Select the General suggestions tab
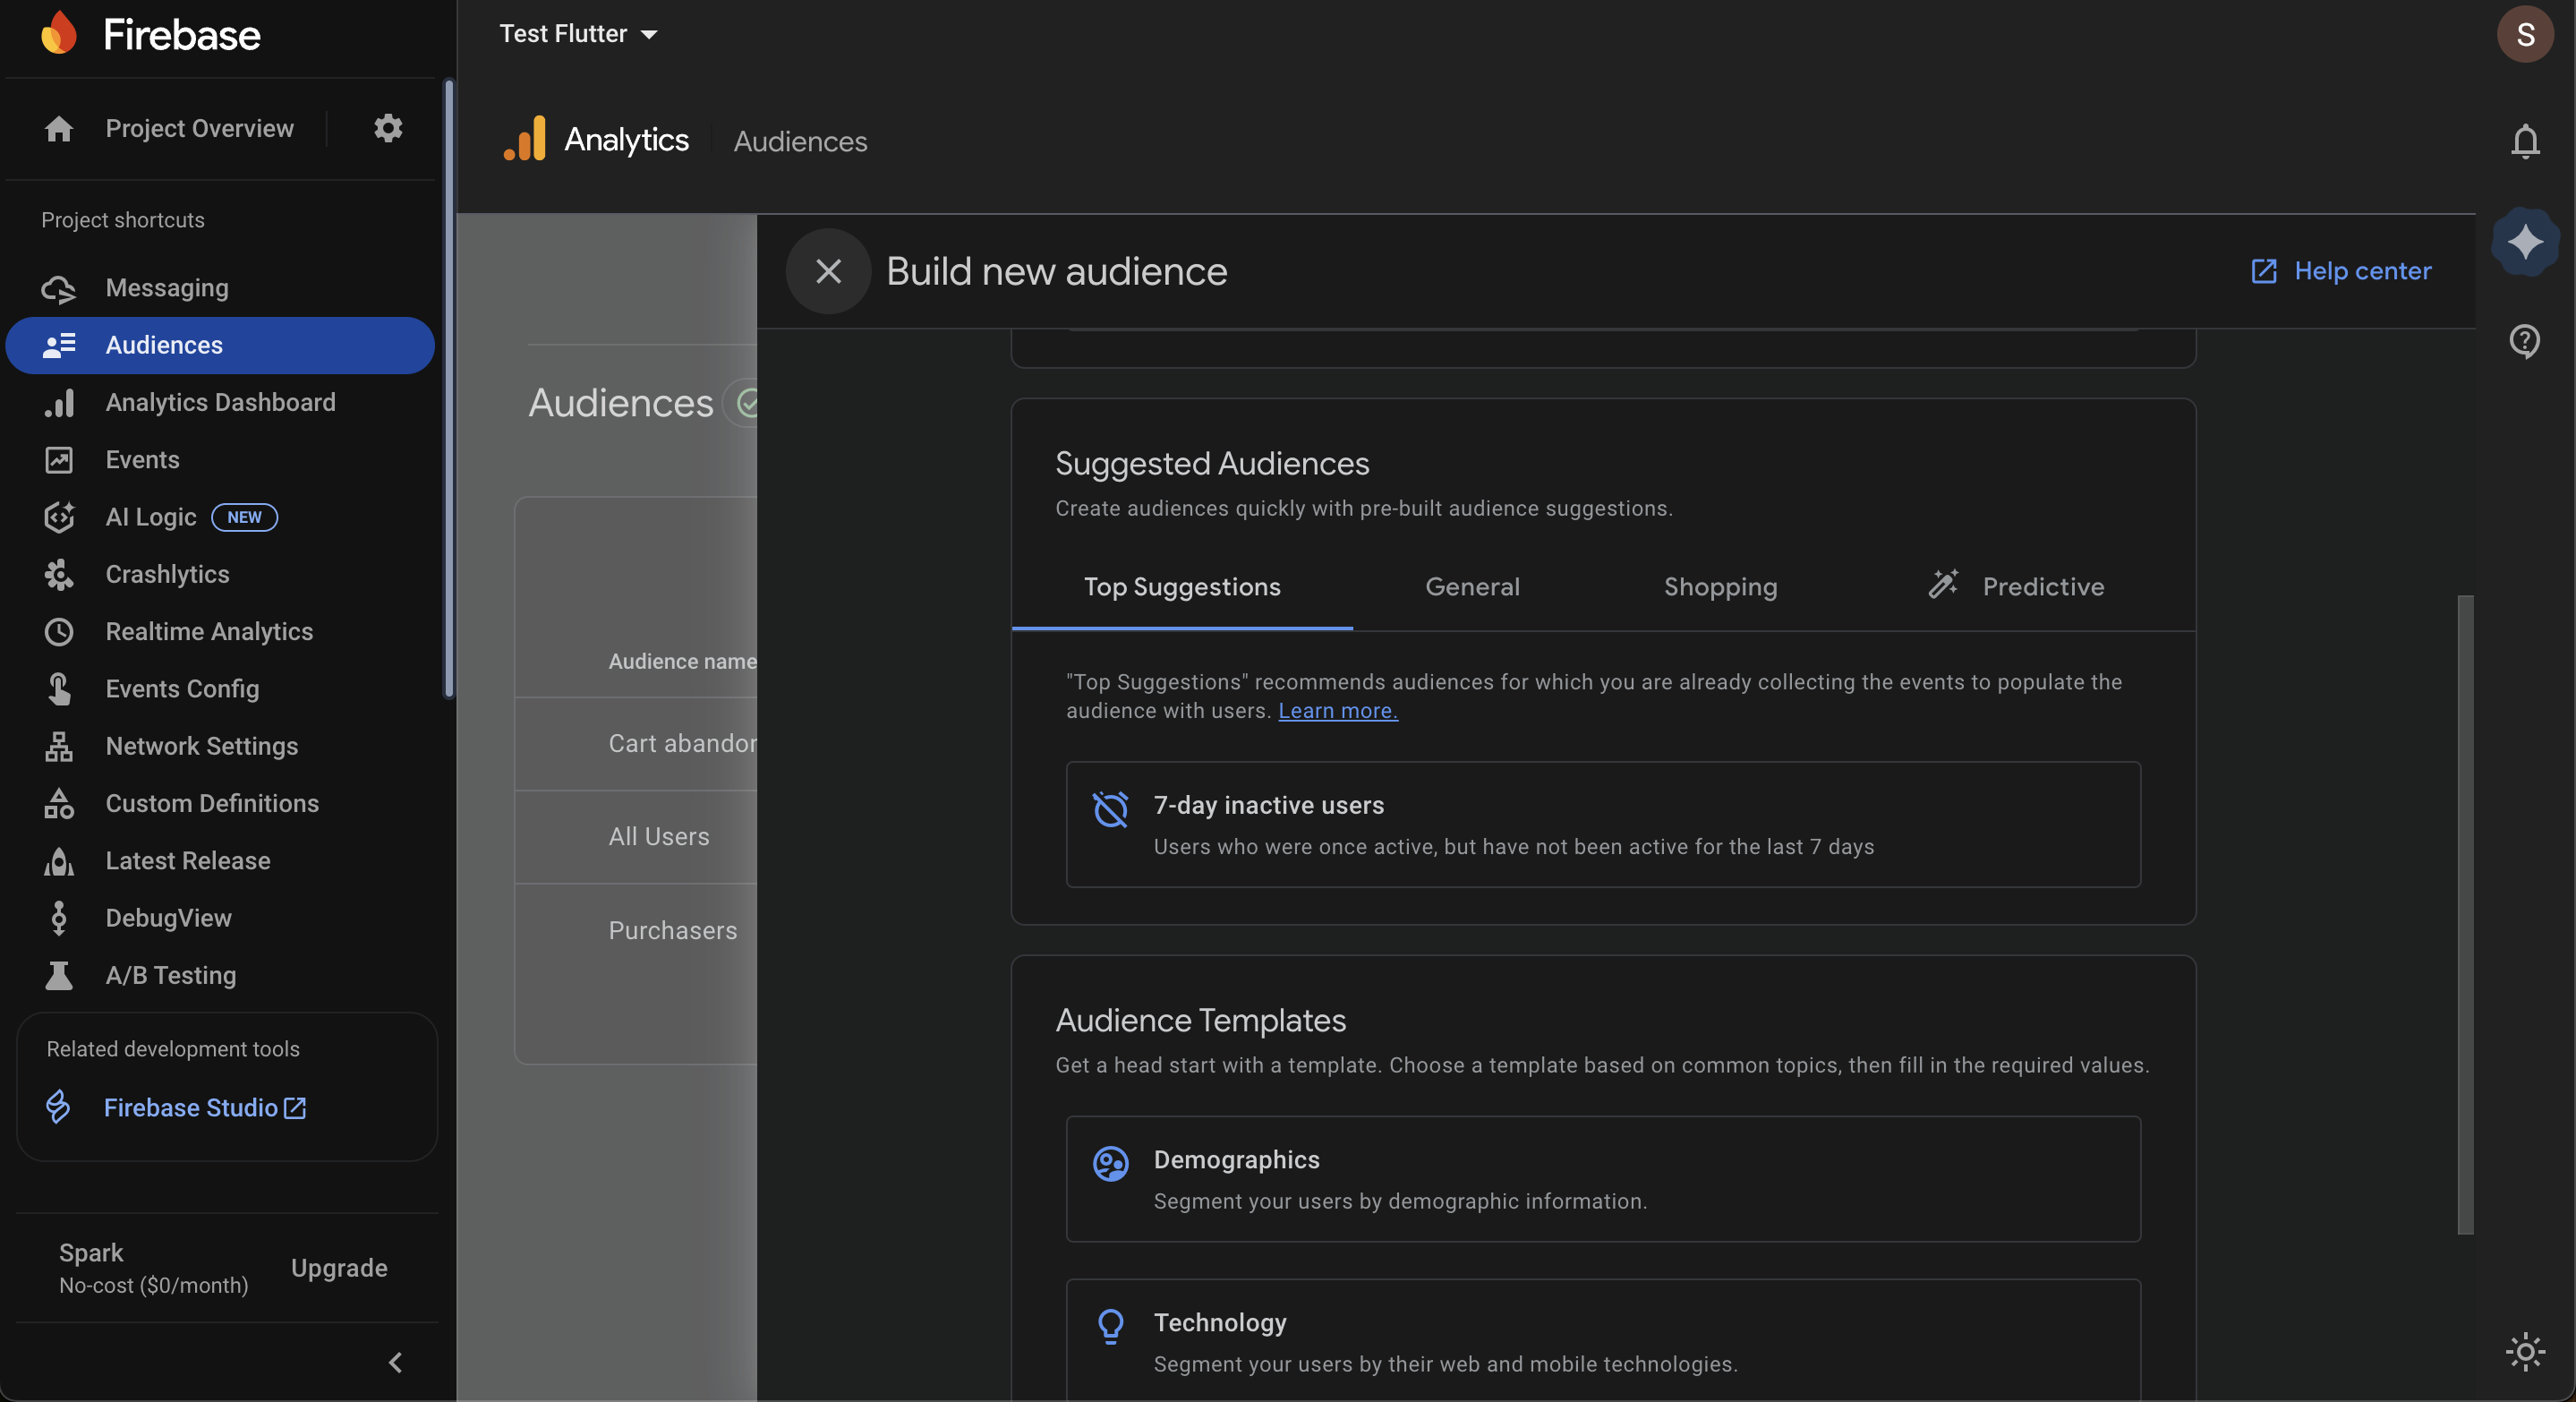The height and width of the screenshot is (1402, 2576). [1472, 587]
